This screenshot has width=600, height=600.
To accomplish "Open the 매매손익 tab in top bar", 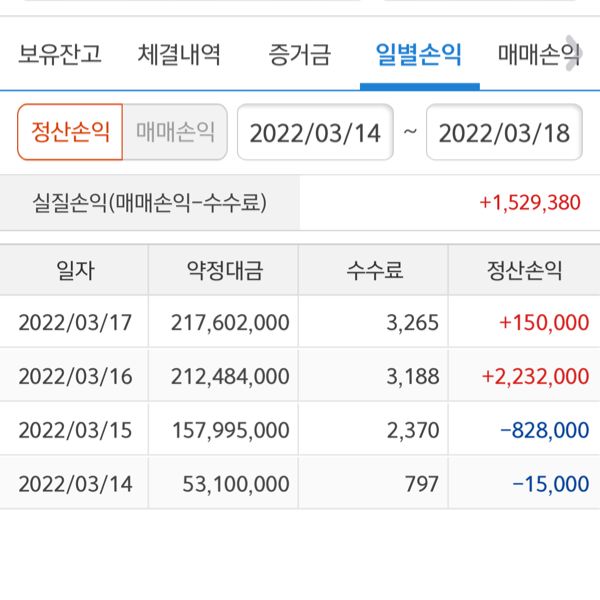I will [536, 54].
